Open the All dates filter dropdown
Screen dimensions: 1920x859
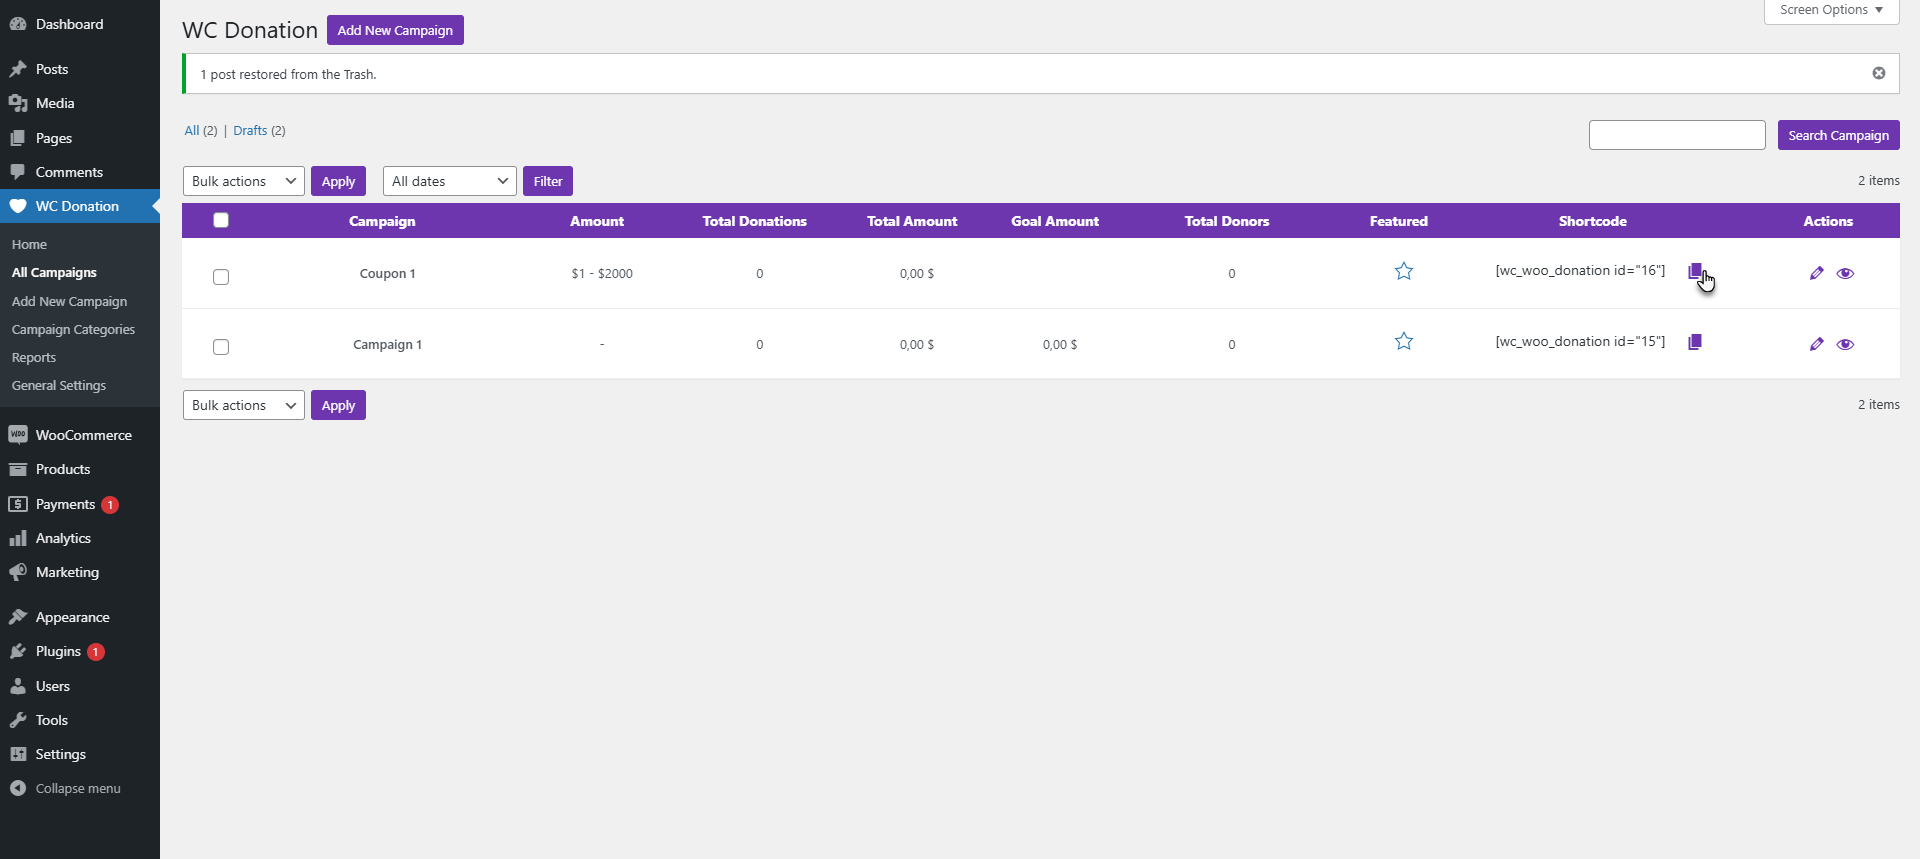(449, 181)
